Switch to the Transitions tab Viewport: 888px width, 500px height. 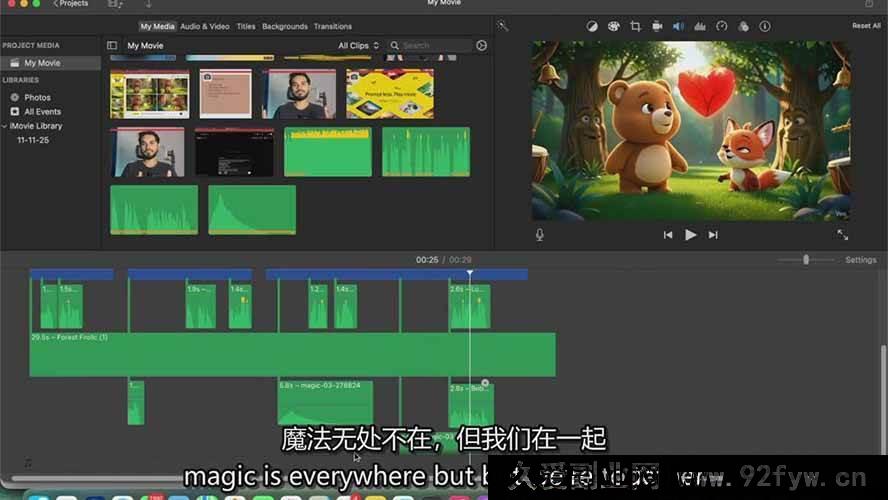[332, 26]
